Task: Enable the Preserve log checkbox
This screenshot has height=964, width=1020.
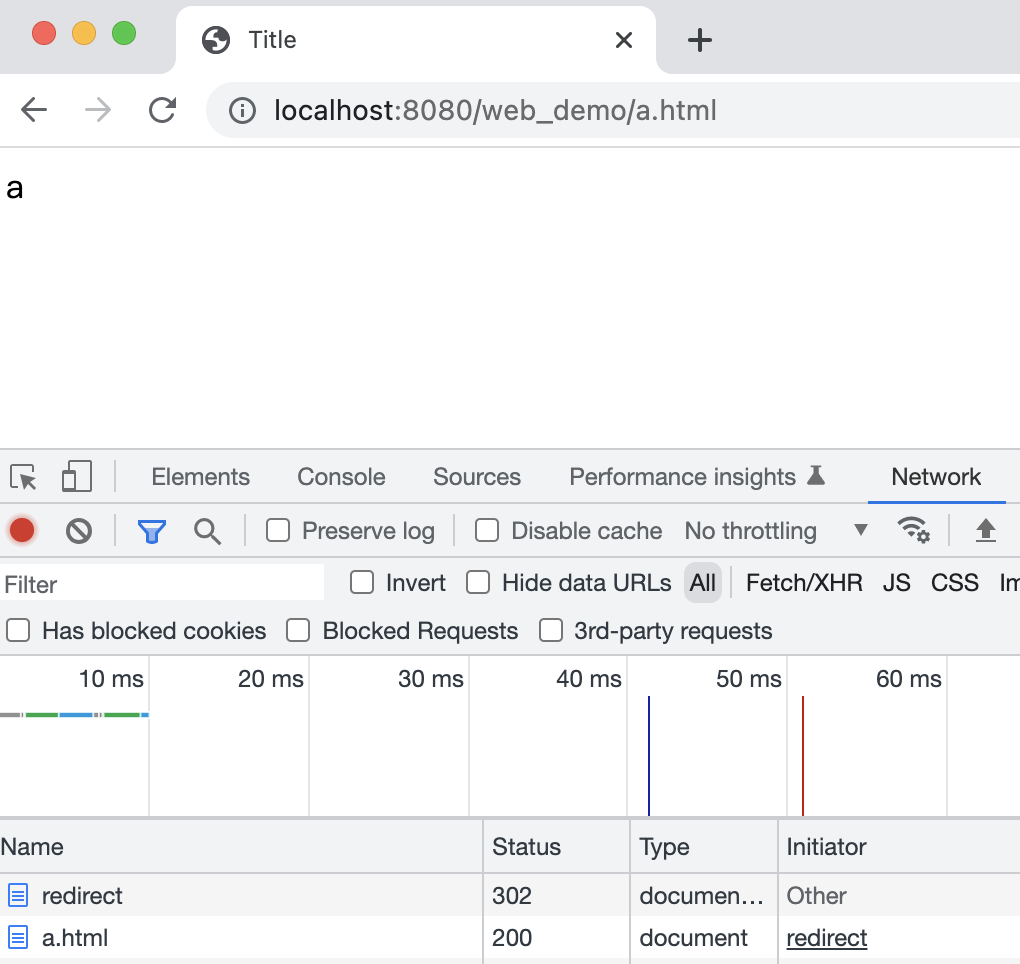Action: (x=278, y=531)
